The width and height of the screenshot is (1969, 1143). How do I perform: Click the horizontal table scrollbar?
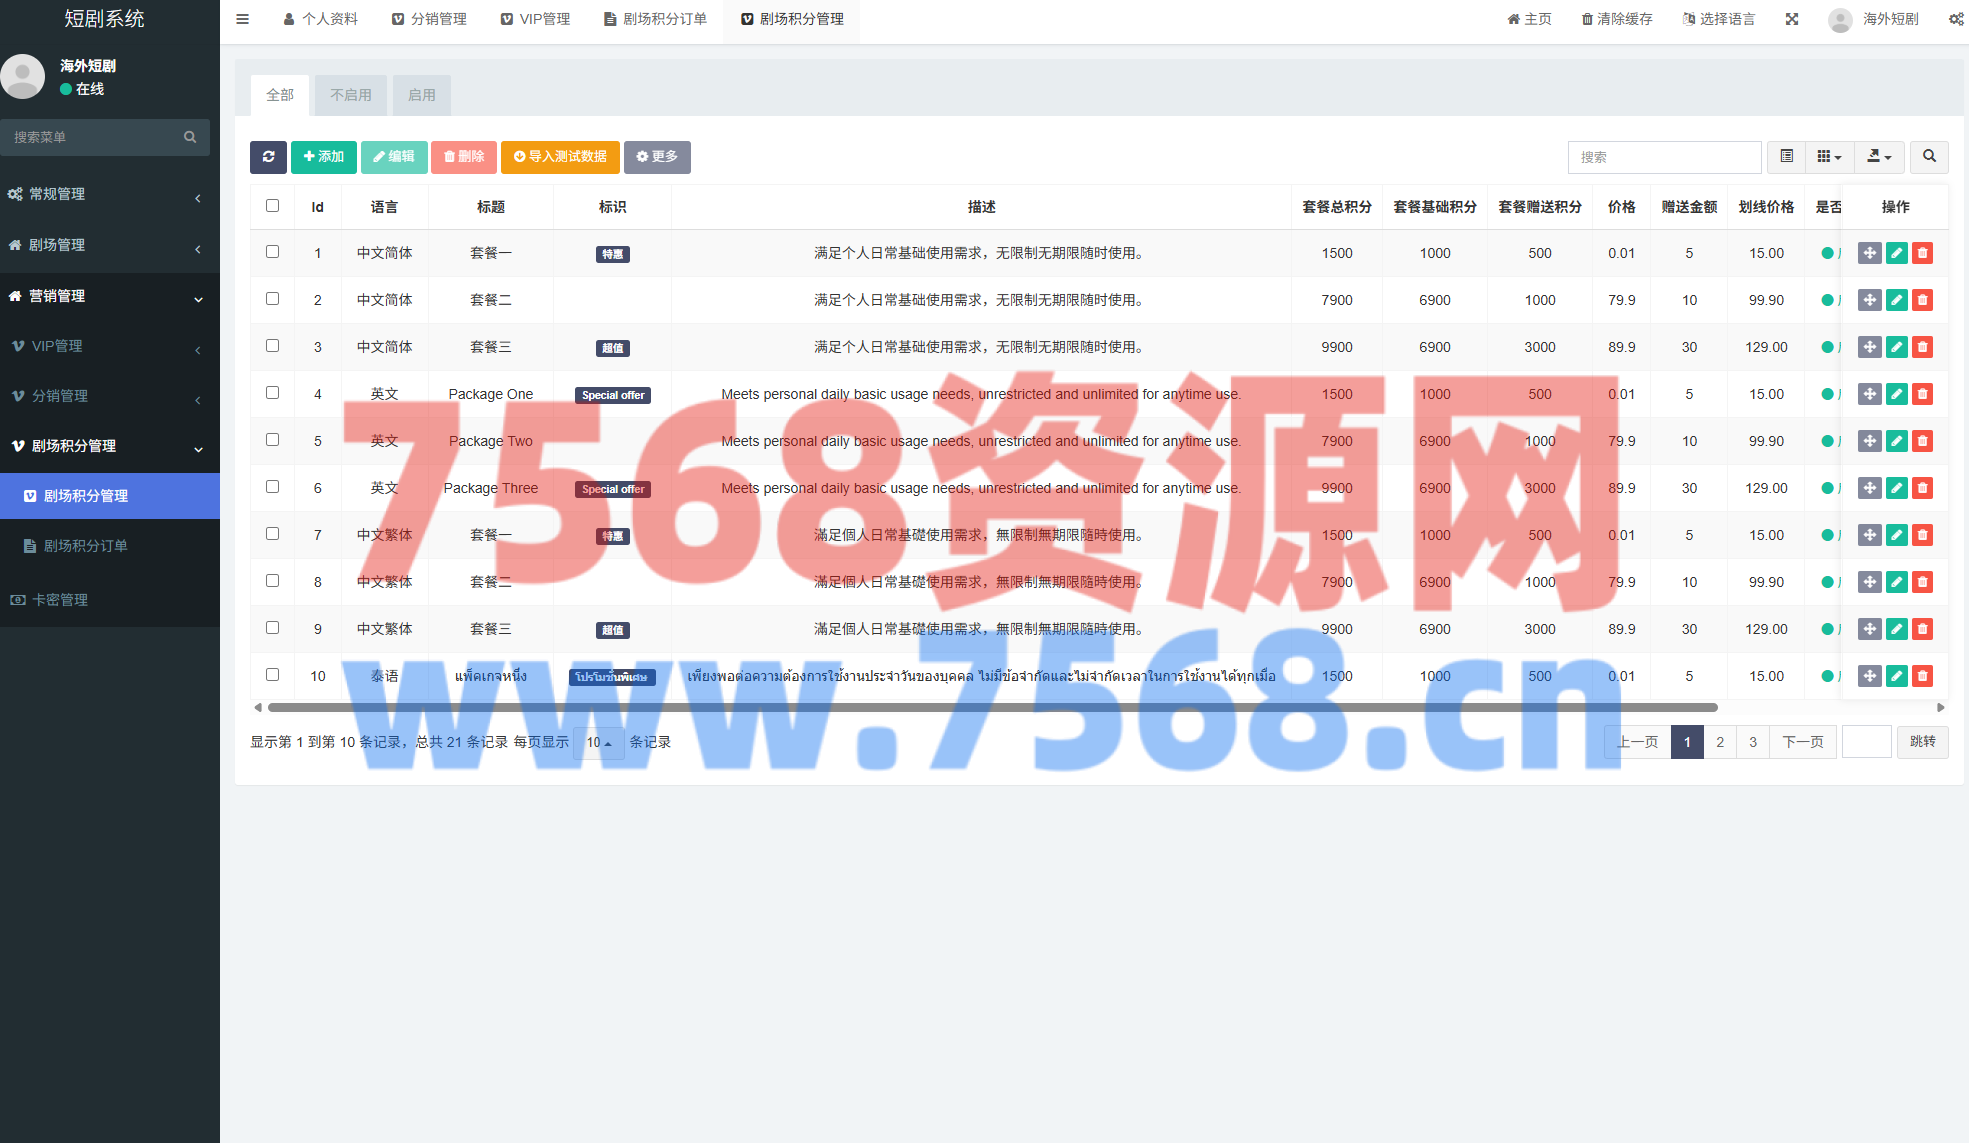[992, 707]
